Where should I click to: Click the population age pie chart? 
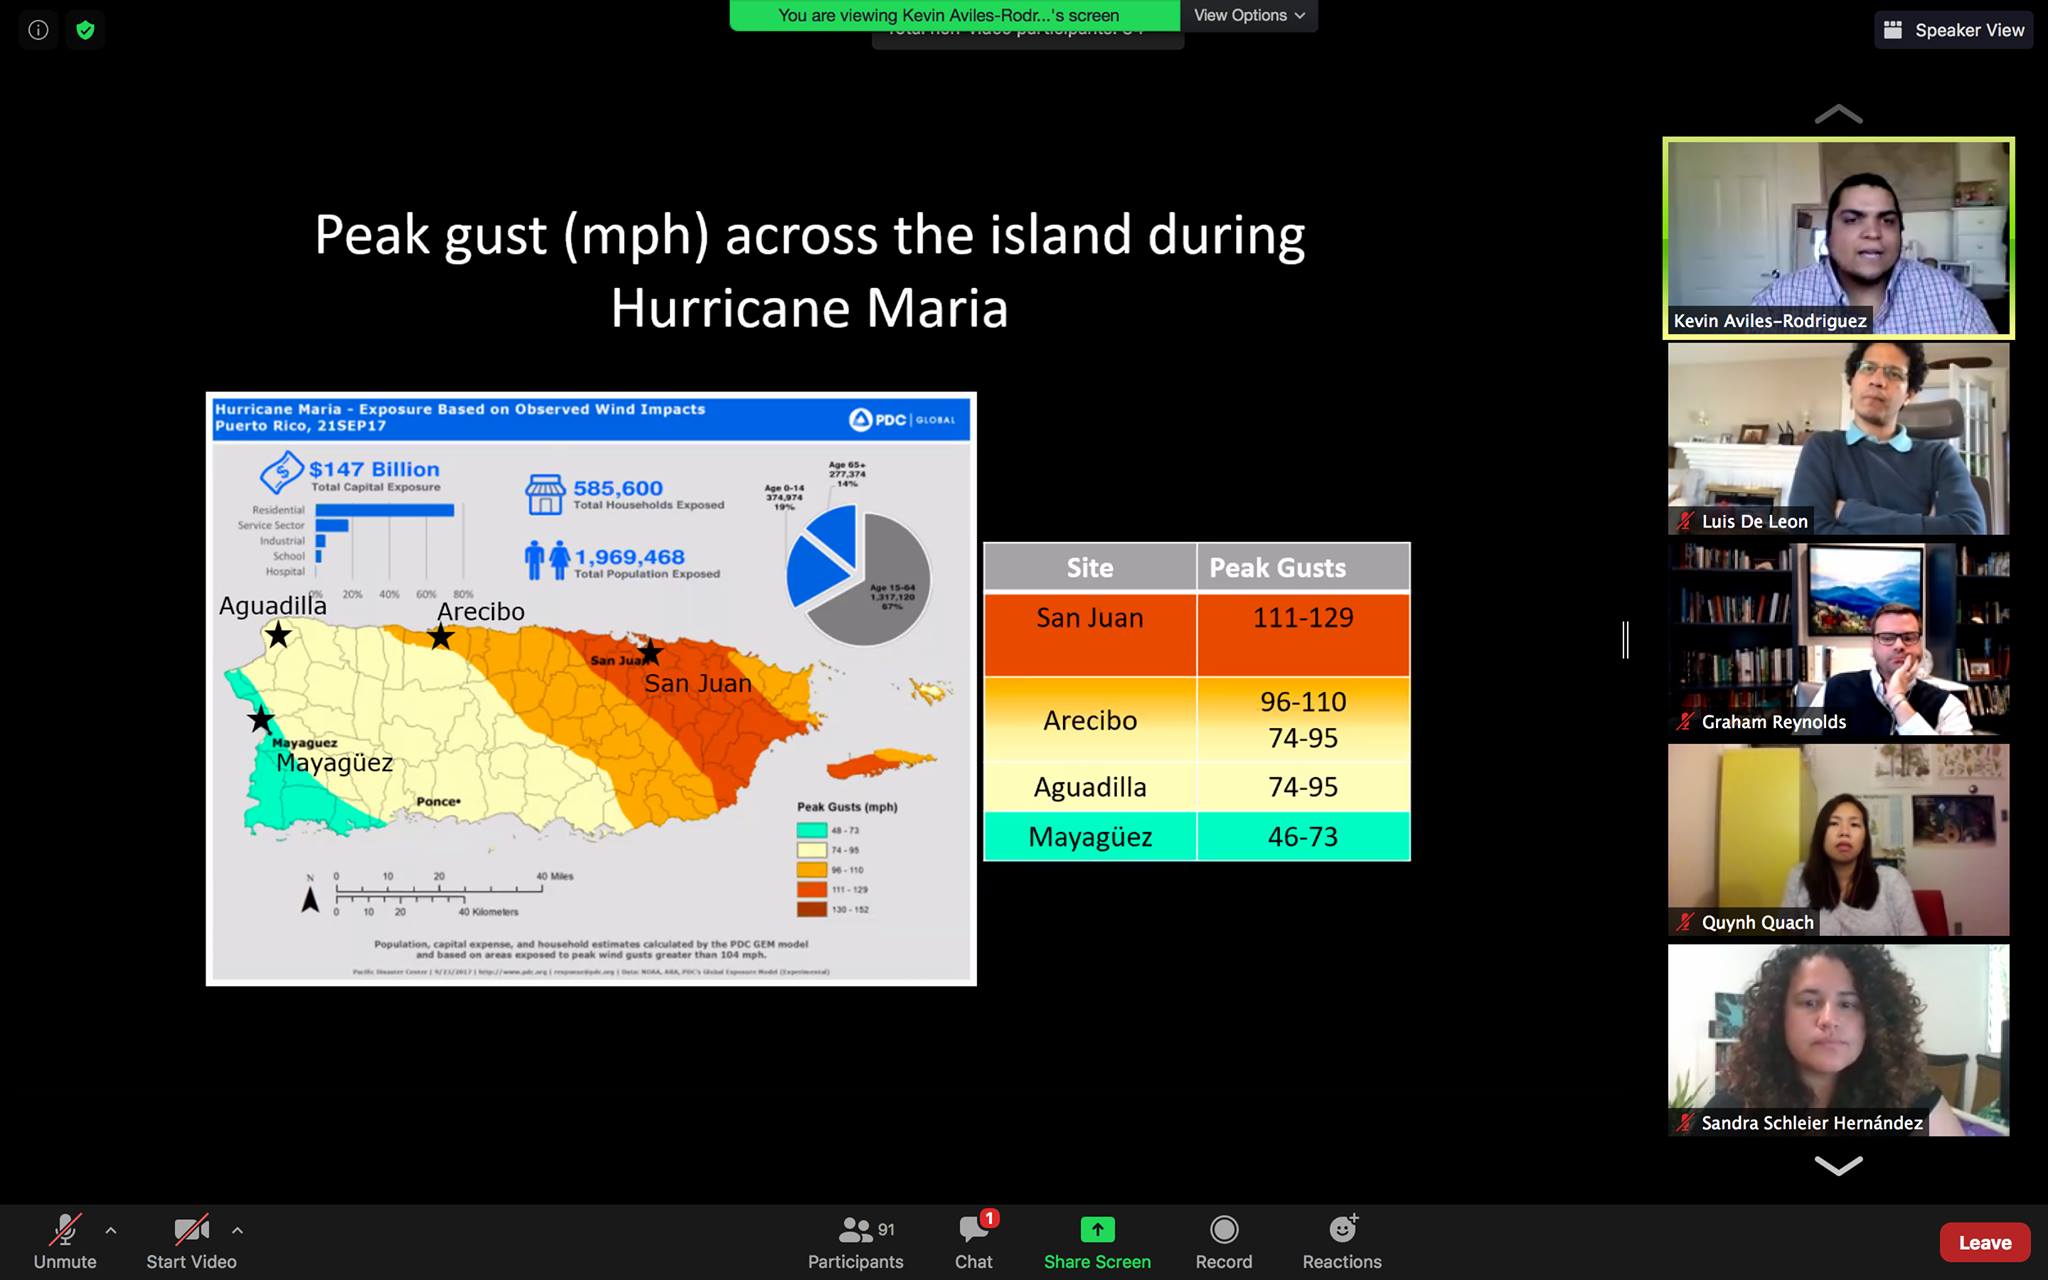[x=859, y=574]
